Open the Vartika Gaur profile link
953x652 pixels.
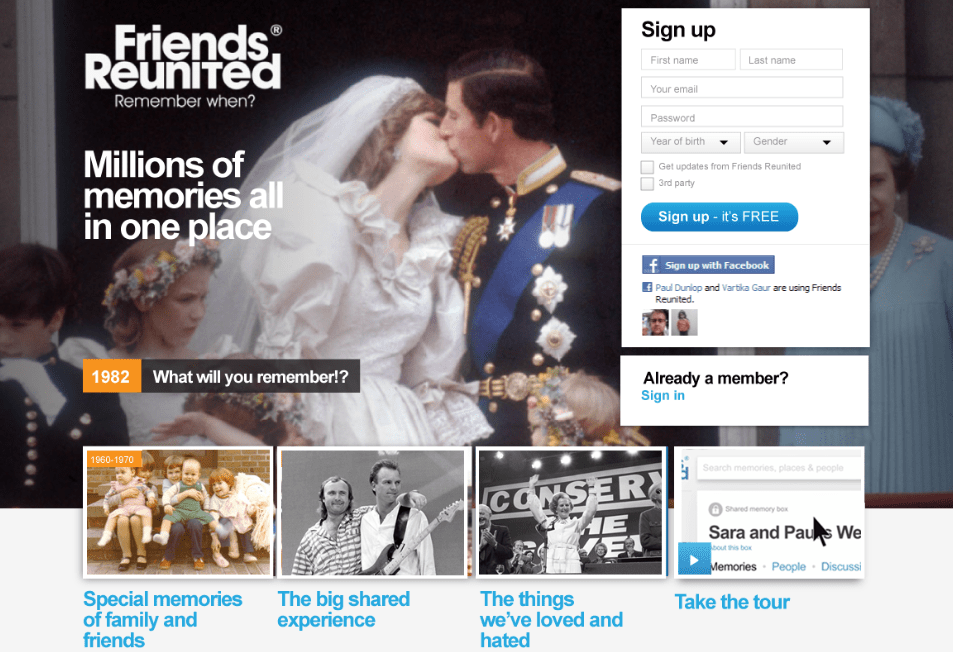(746, 288)
